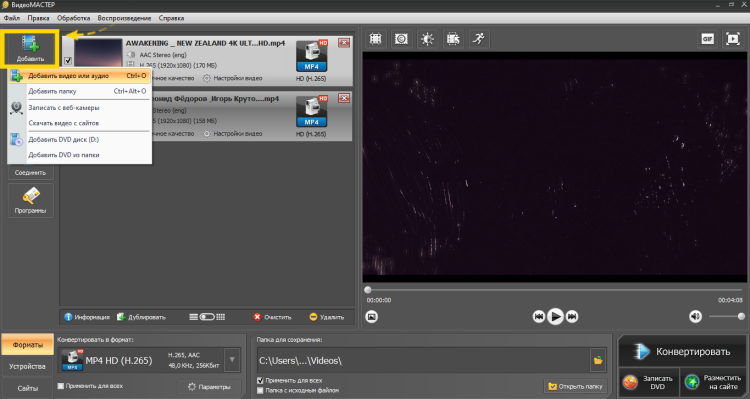Remove the Леонид Фёдоров video from the list
This screenshot has width=750, height=399.
pos(344,98)
